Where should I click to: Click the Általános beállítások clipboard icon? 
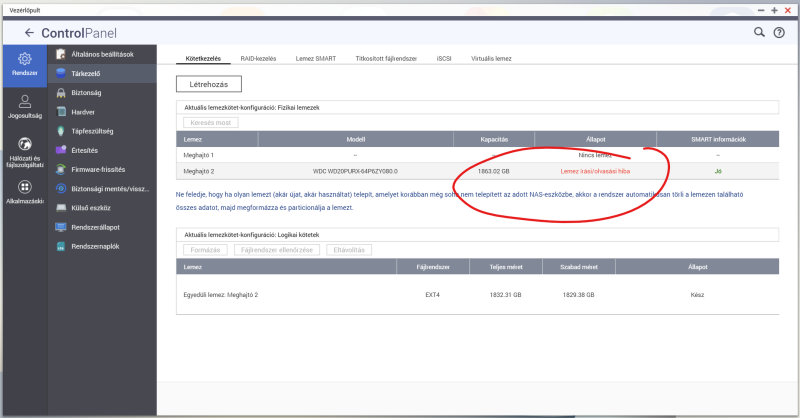click(61, 54)
